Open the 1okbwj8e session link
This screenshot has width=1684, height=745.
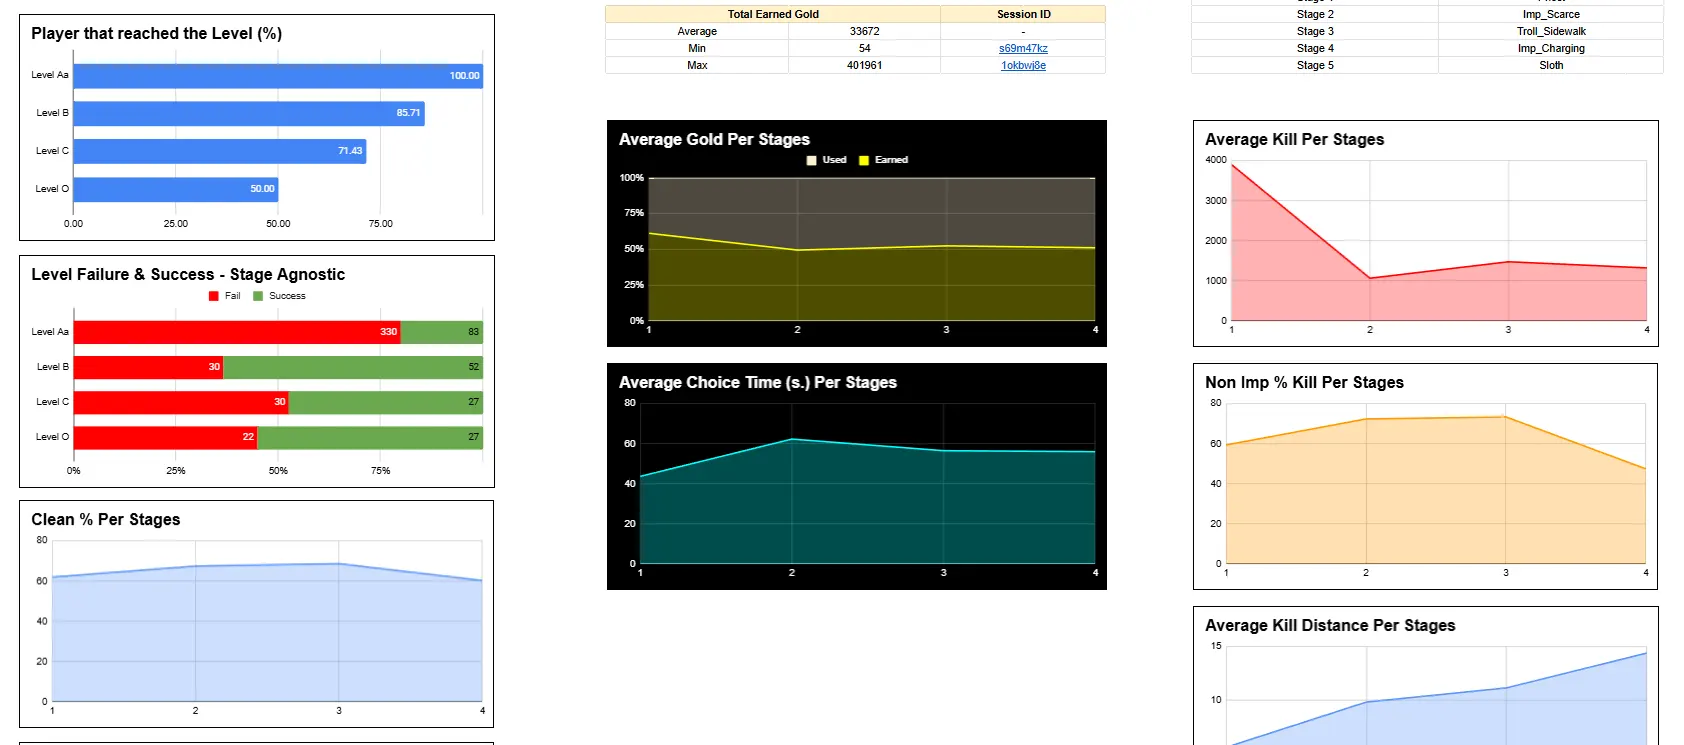(1023, 65)
